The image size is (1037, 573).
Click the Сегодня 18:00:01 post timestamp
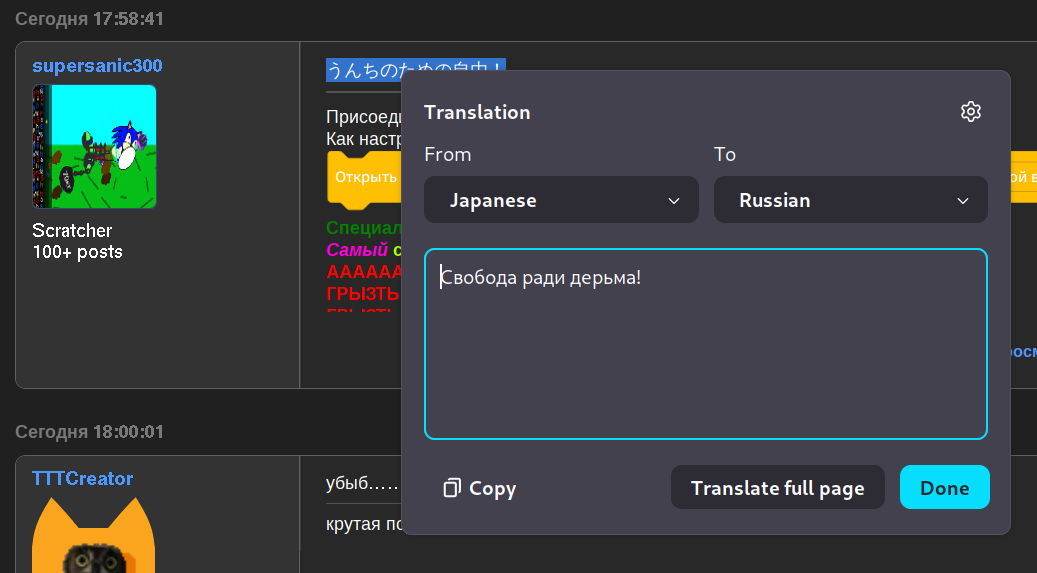coord(89,432)
